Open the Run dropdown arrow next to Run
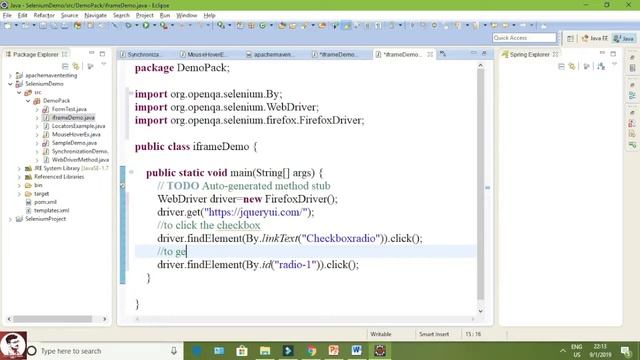Screen dimensions: 640x360 coord(154,25)
